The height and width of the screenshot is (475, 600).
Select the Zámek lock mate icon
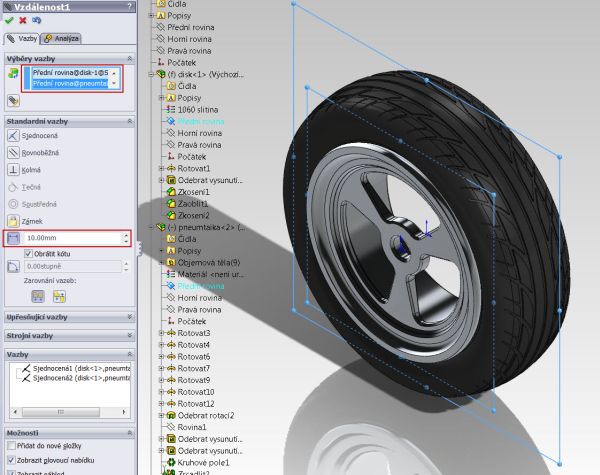point(14,221)
